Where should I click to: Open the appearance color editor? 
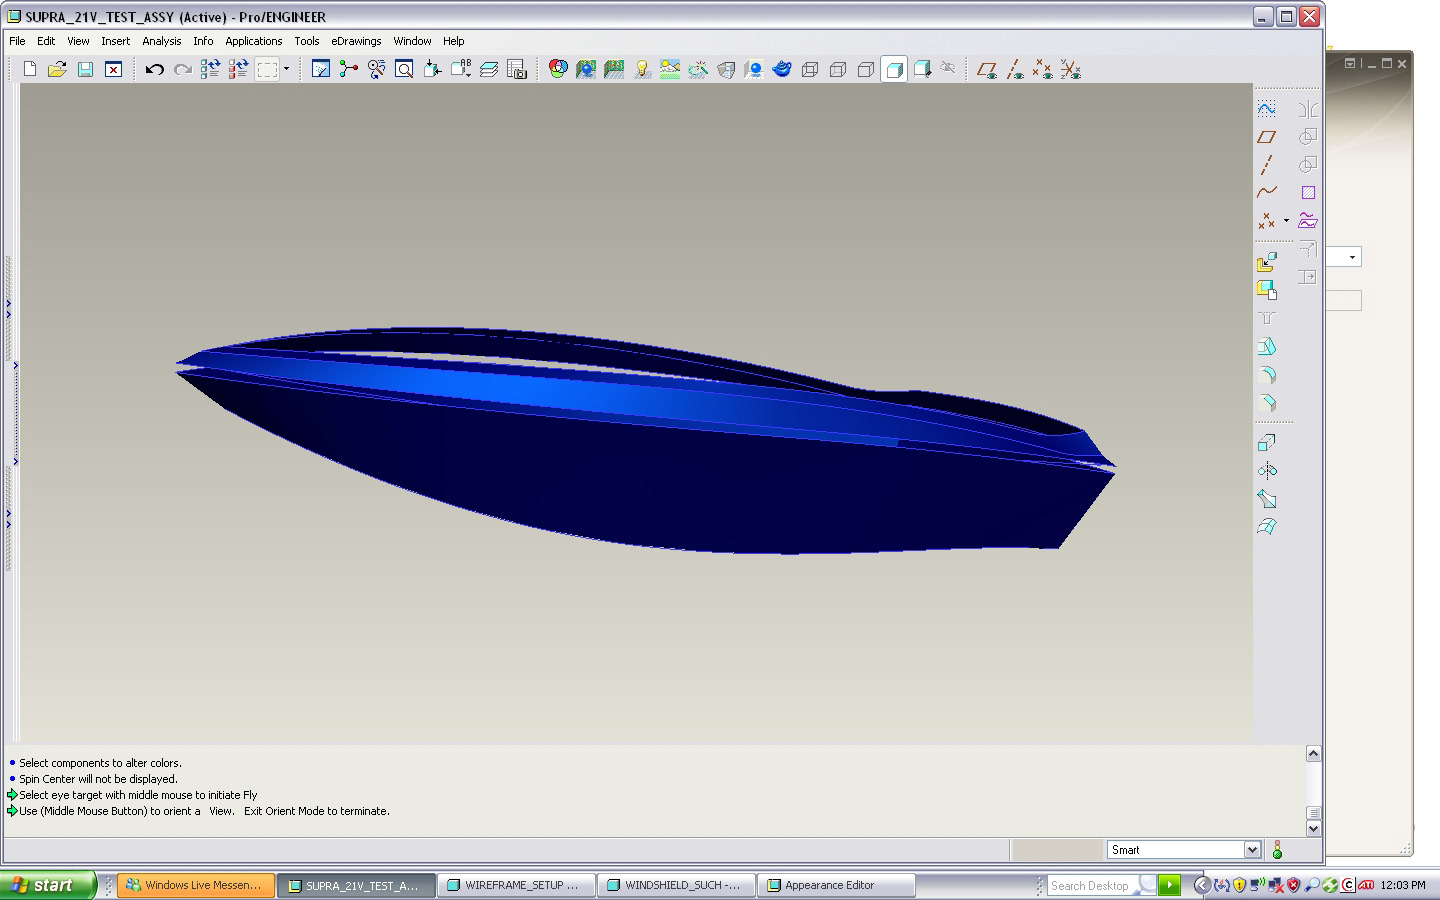[558, 69]
